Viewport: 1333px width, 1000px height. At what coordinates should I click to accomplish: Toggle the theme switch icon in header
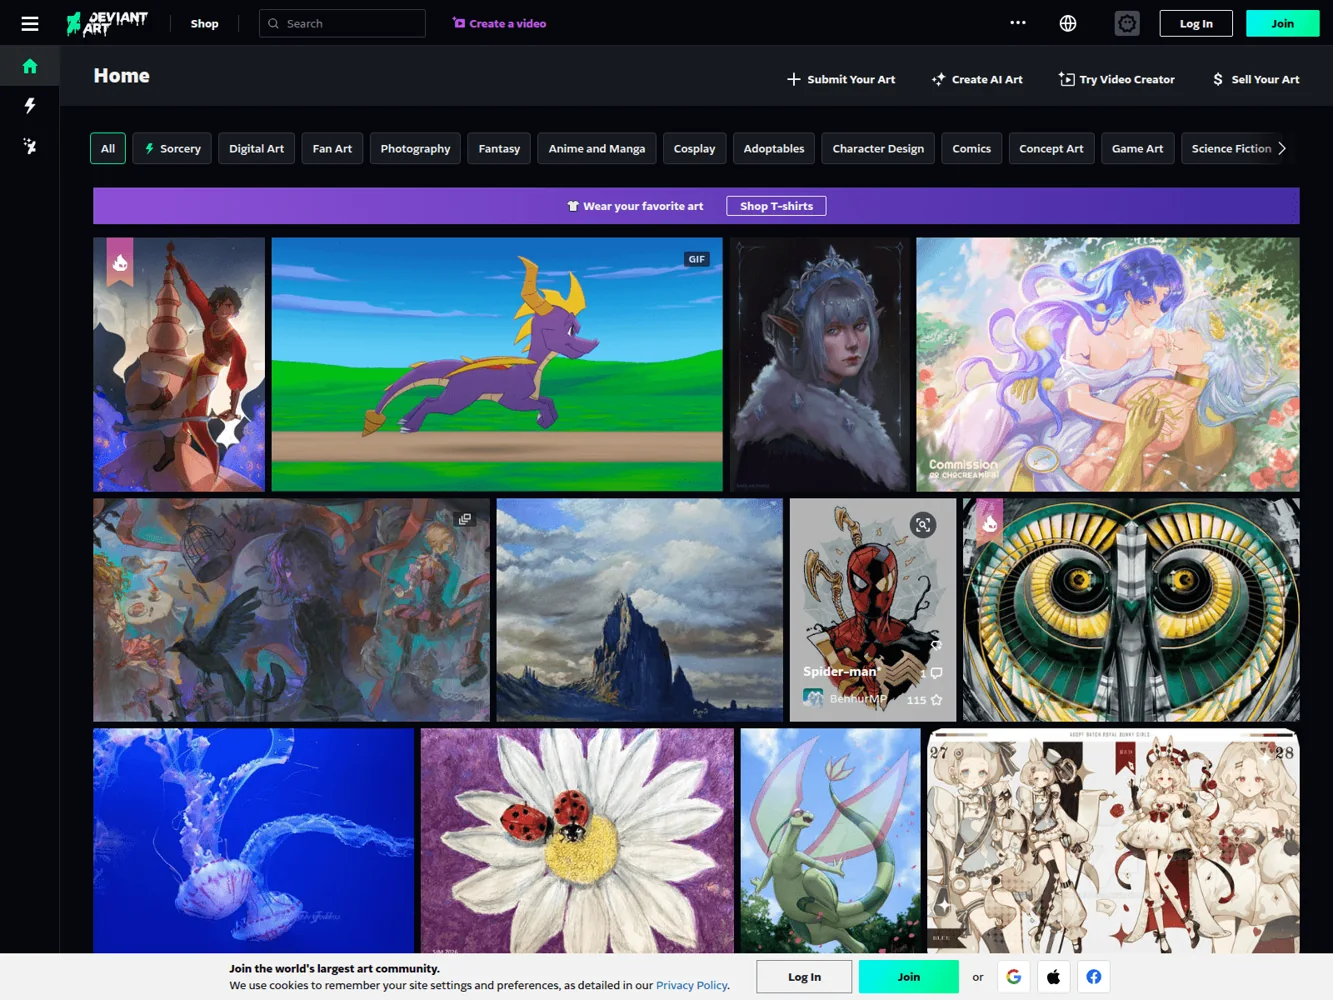tap(1127, 23)
